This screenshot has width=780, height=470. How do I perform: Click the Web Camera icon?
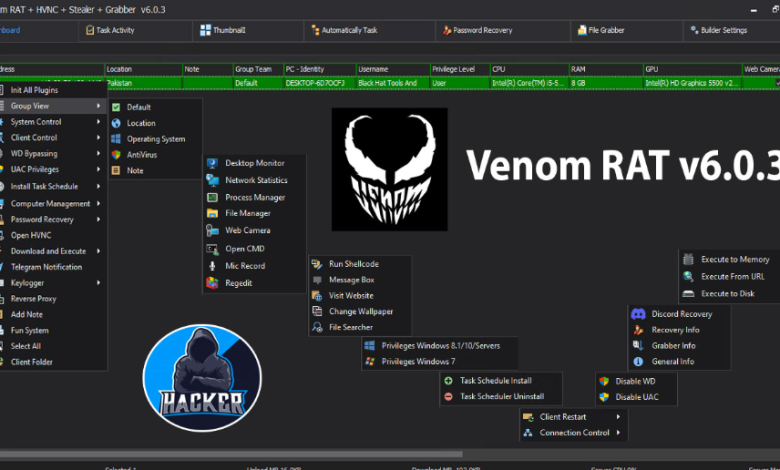(x=212, y=230)
